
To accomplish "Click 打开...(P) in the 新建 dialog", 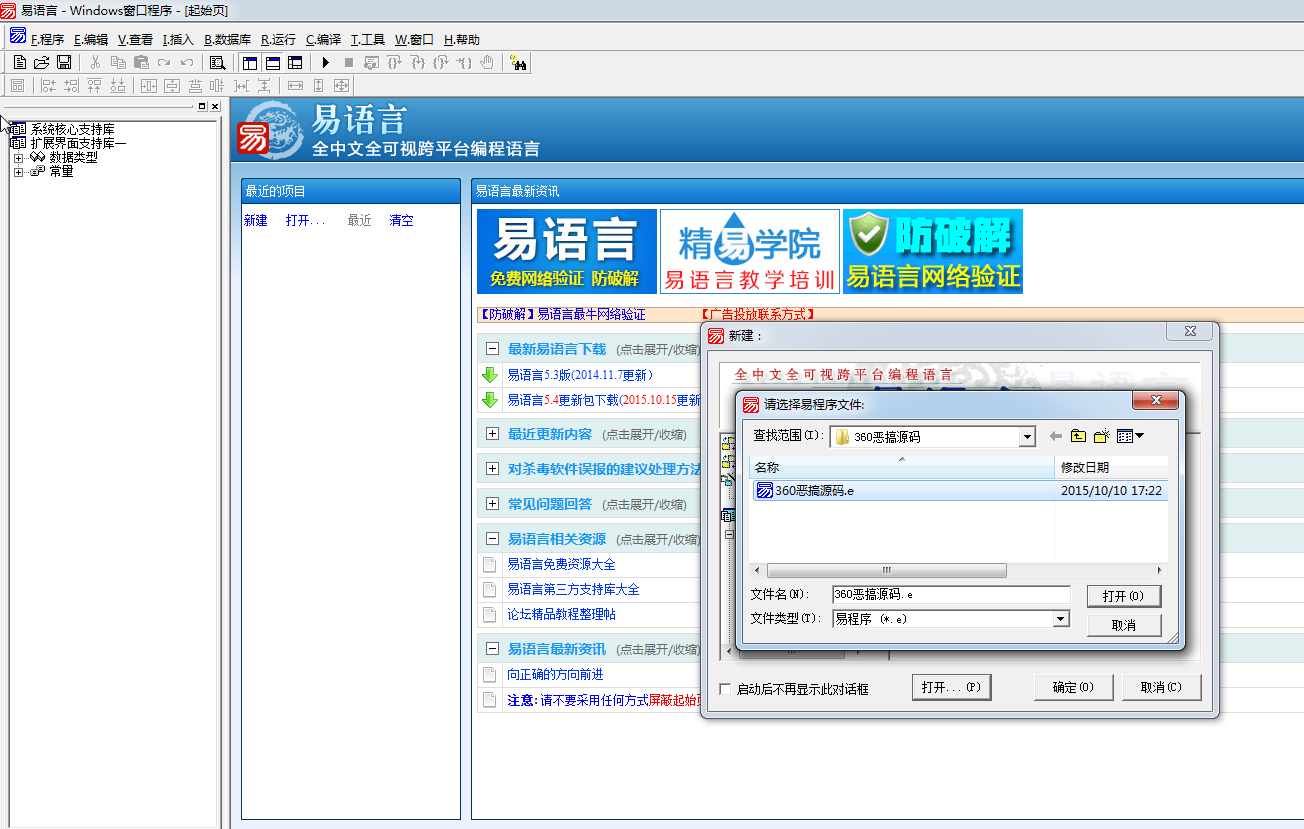I will 951,688.
